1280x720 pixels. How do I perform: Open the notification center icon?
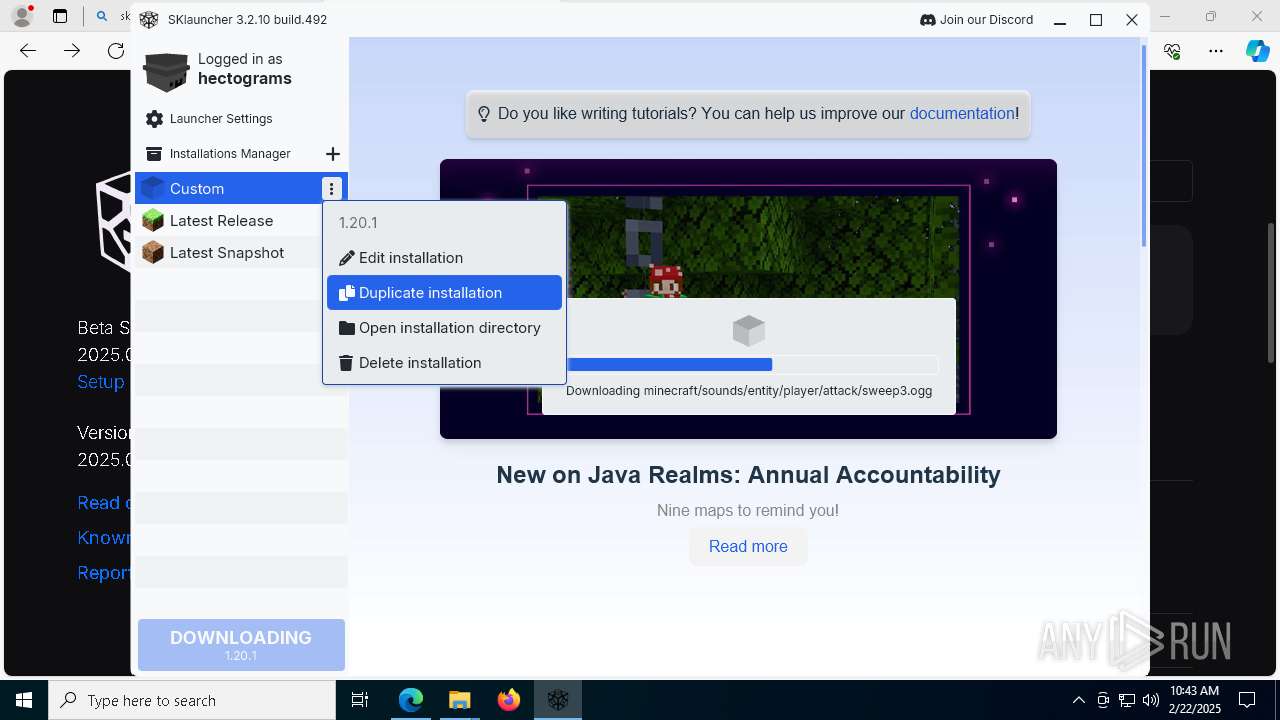[1247, 700]
